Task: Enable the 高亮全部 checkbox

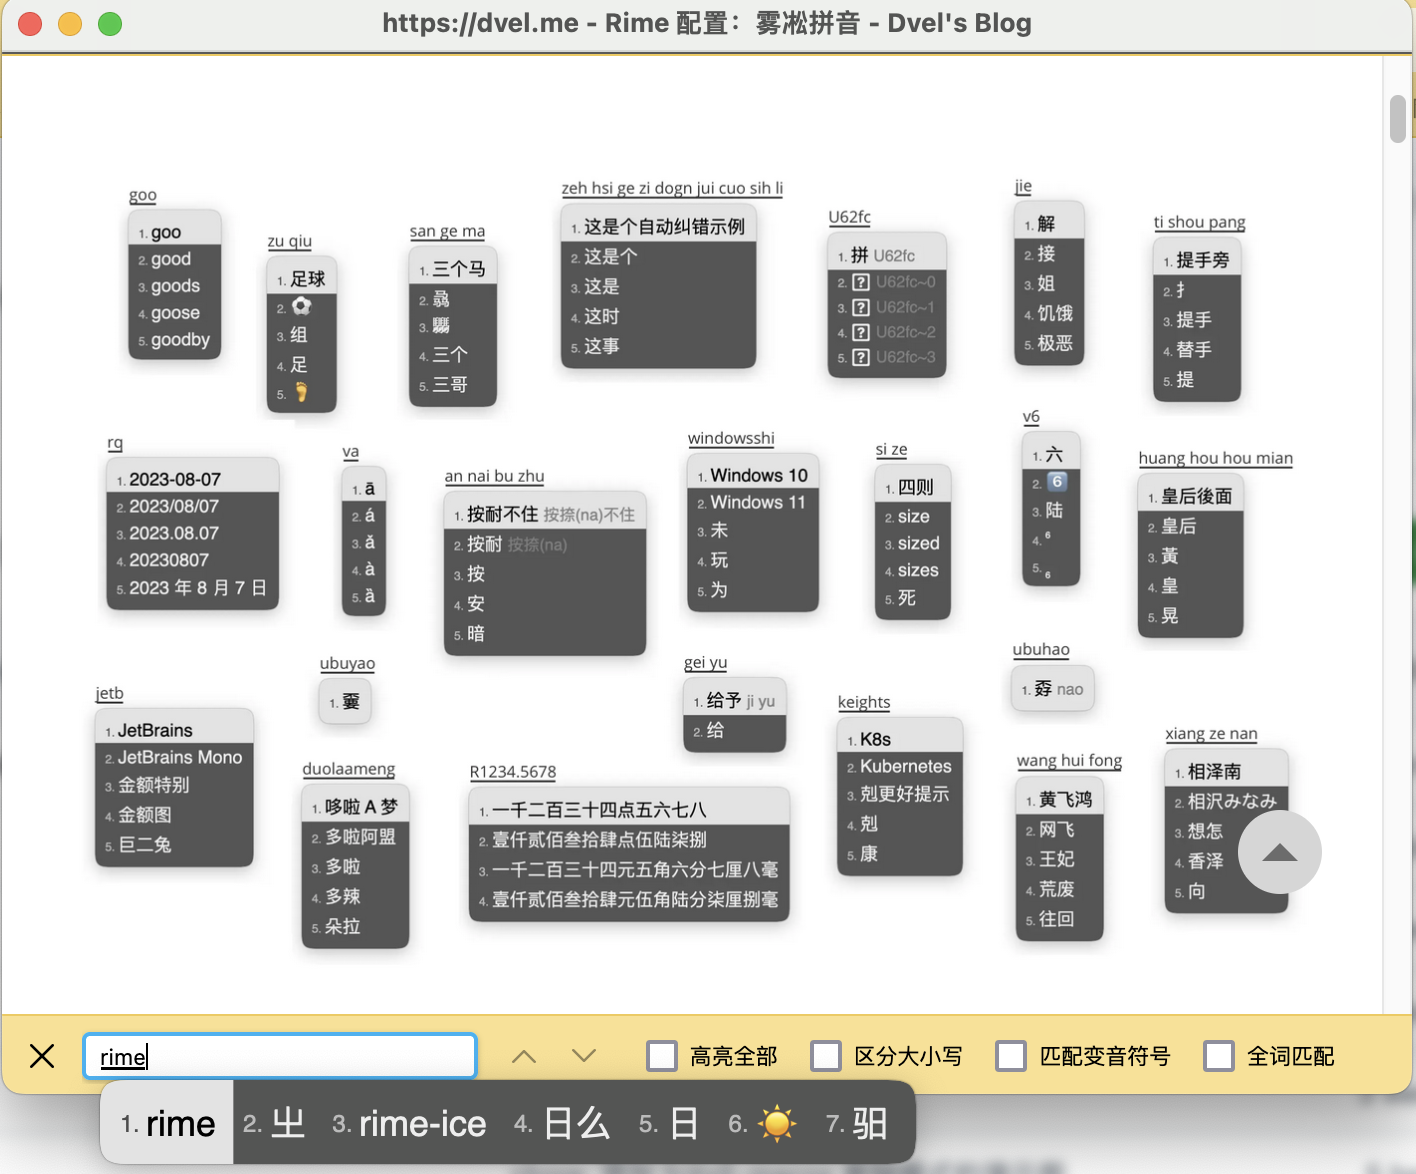Action: click(x=662, y=1056)
